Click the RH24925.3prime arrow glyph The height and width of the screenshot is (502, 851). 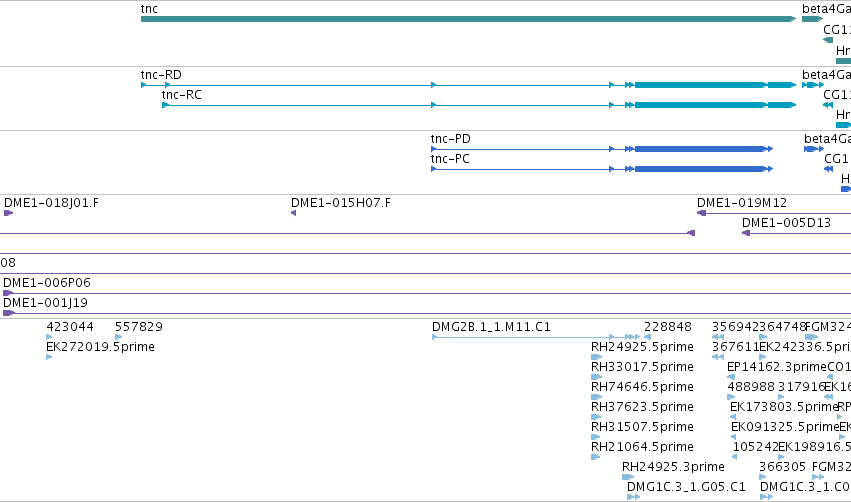click(x=628, y=477)
